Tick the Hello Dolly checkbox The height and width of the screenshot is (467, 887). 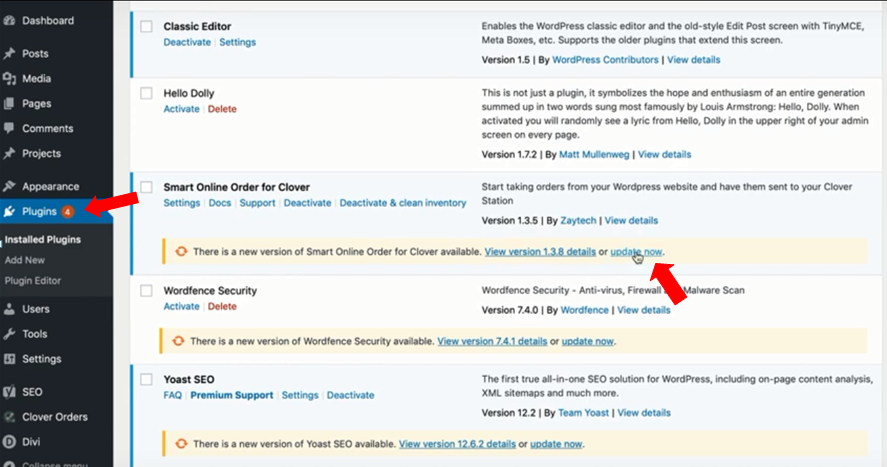tap(147, 93)
